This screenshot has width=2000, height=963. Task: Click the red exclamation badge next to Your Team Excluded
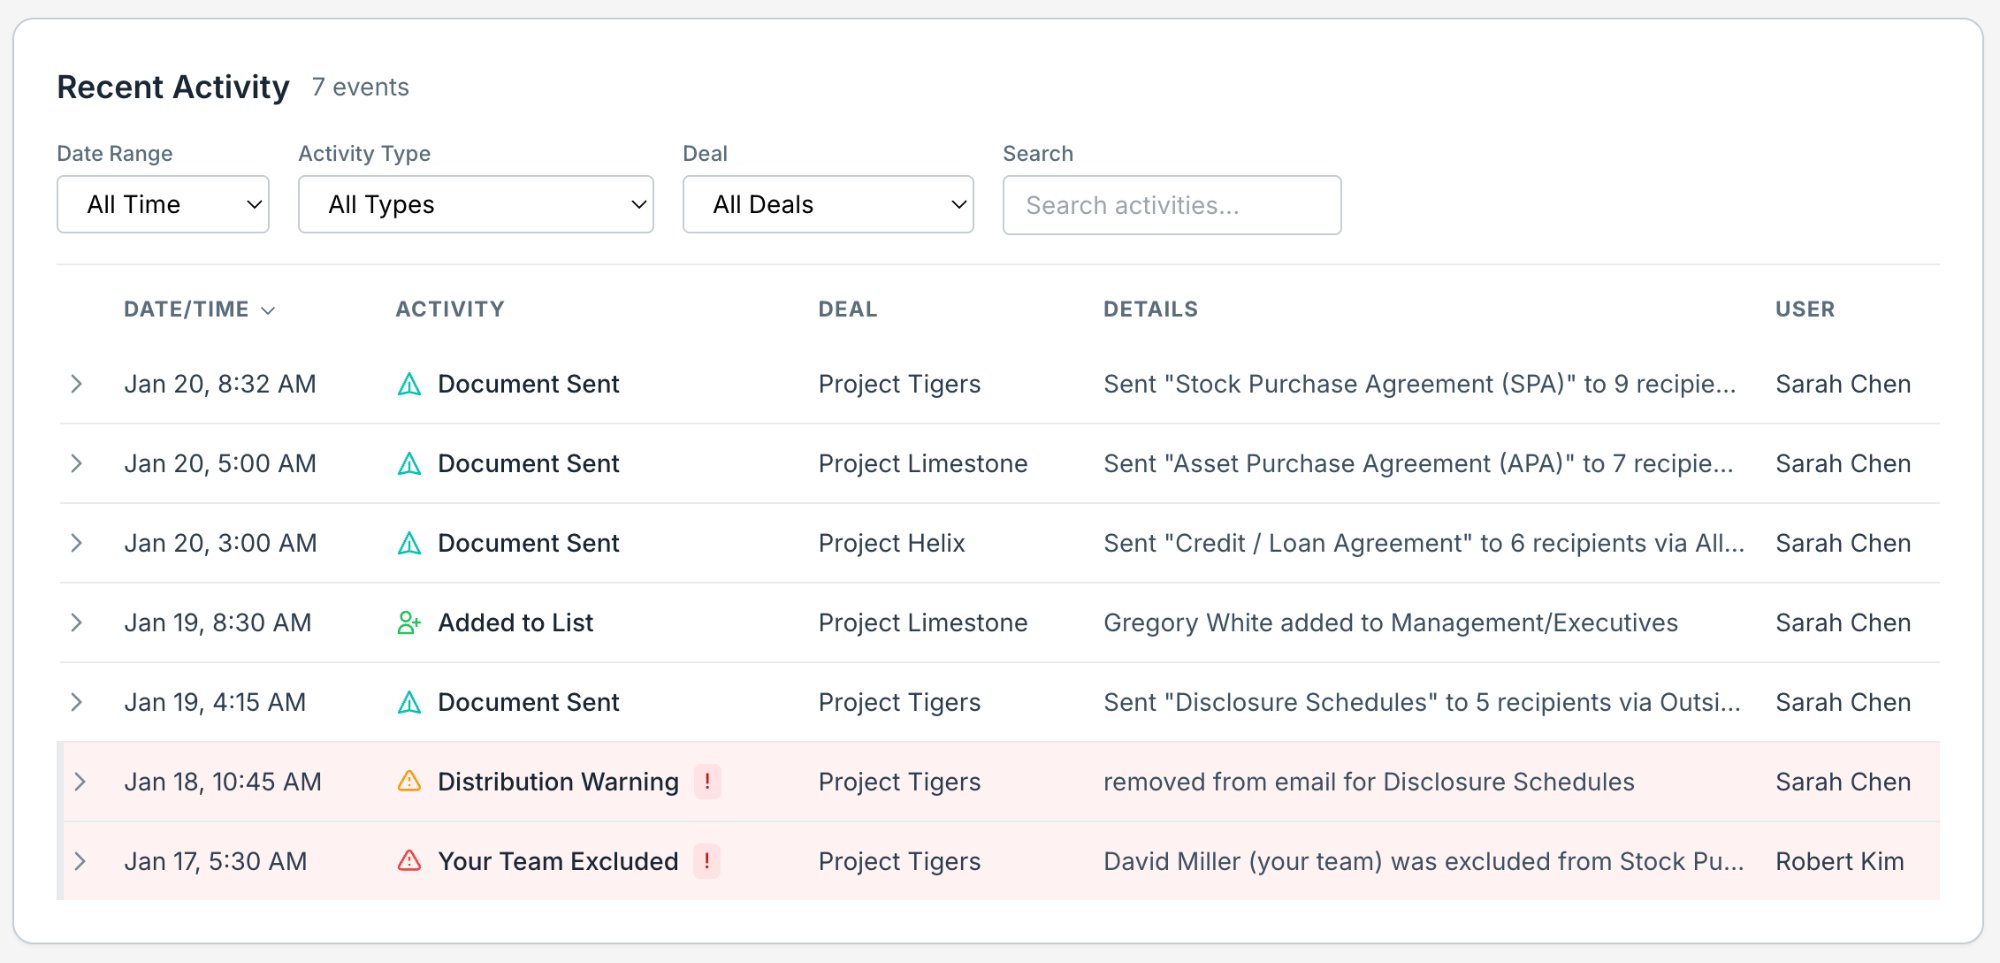[708, 860]
